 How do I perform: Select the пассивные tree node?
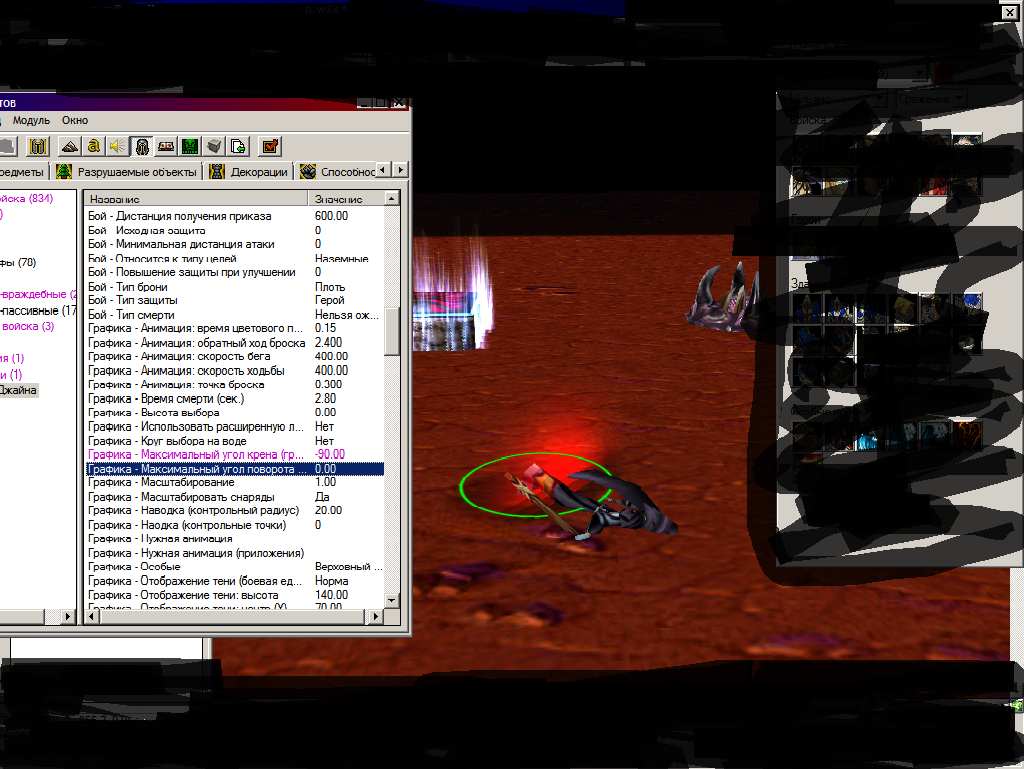(x=38, y=311)
